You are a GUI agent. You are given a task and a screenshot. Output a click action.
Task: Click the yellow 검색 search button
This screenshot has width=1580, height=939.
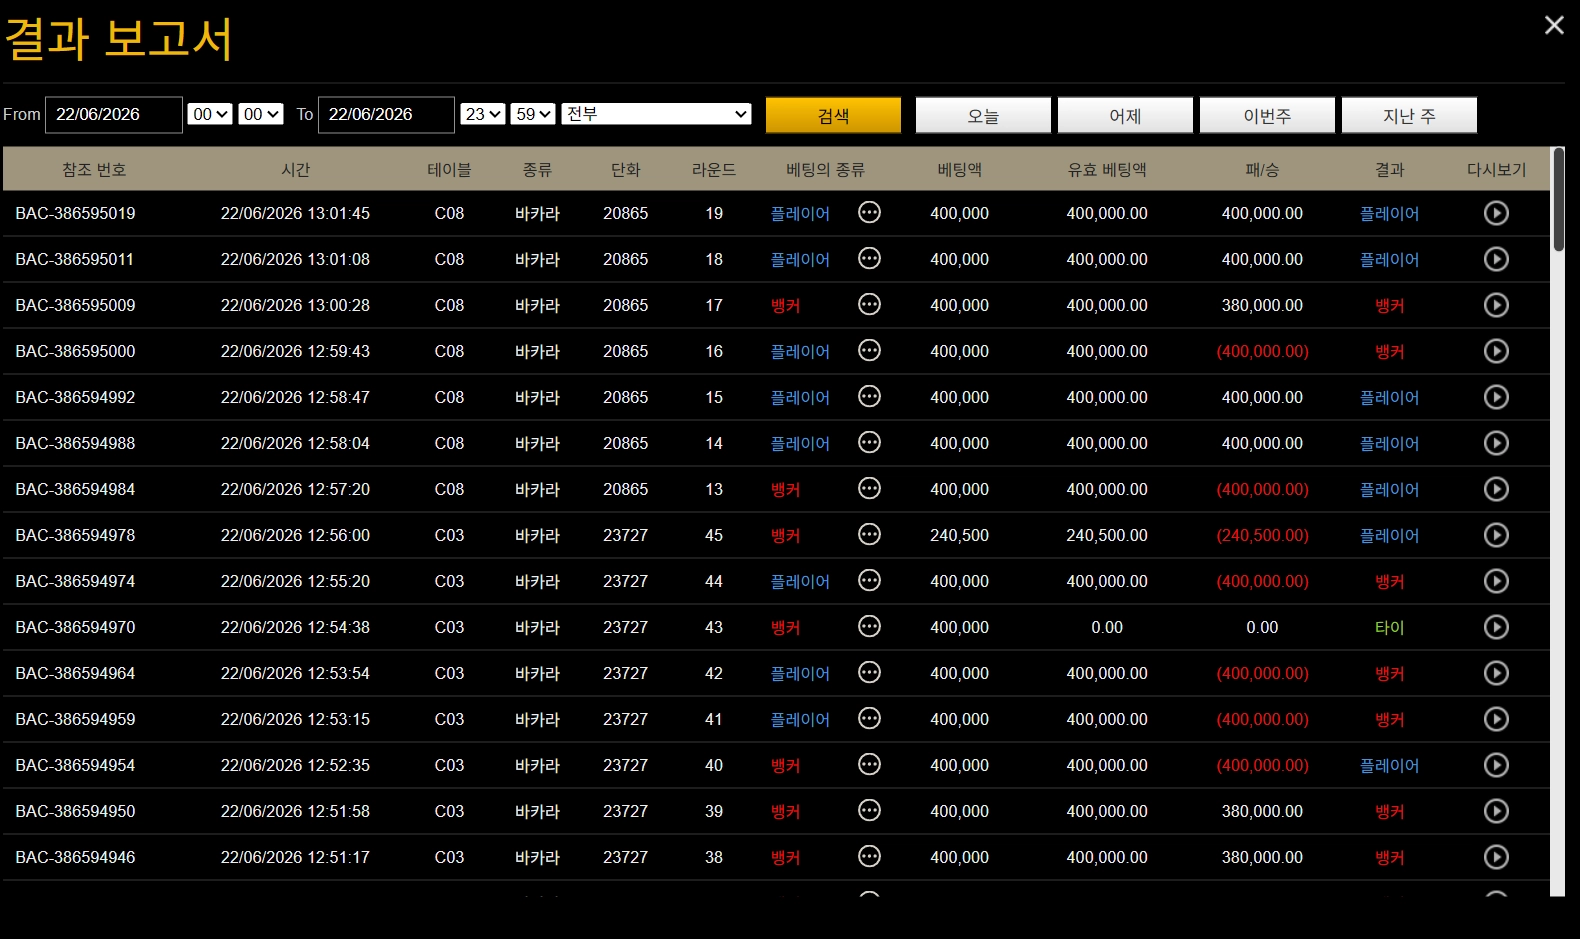(833, 115)
